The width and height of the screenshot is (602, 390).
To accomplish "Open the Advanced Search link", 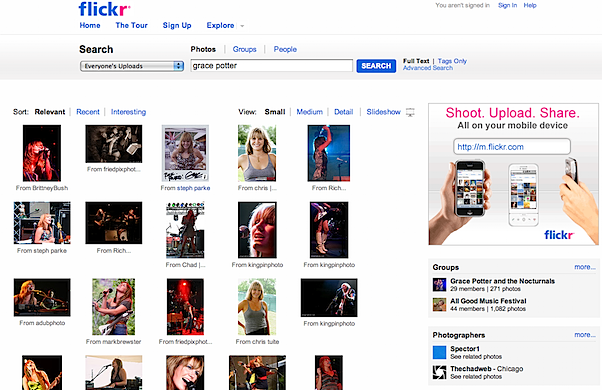I will pos(428,68).
